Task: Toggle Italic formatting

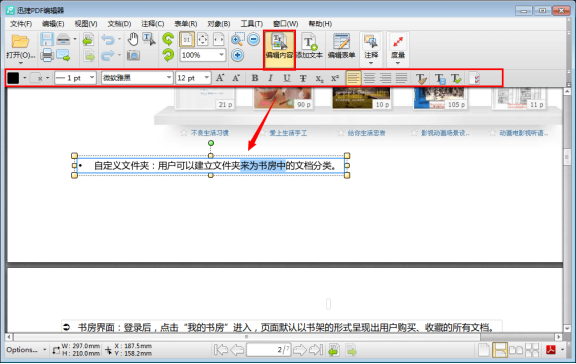Action: click(270, 78)
